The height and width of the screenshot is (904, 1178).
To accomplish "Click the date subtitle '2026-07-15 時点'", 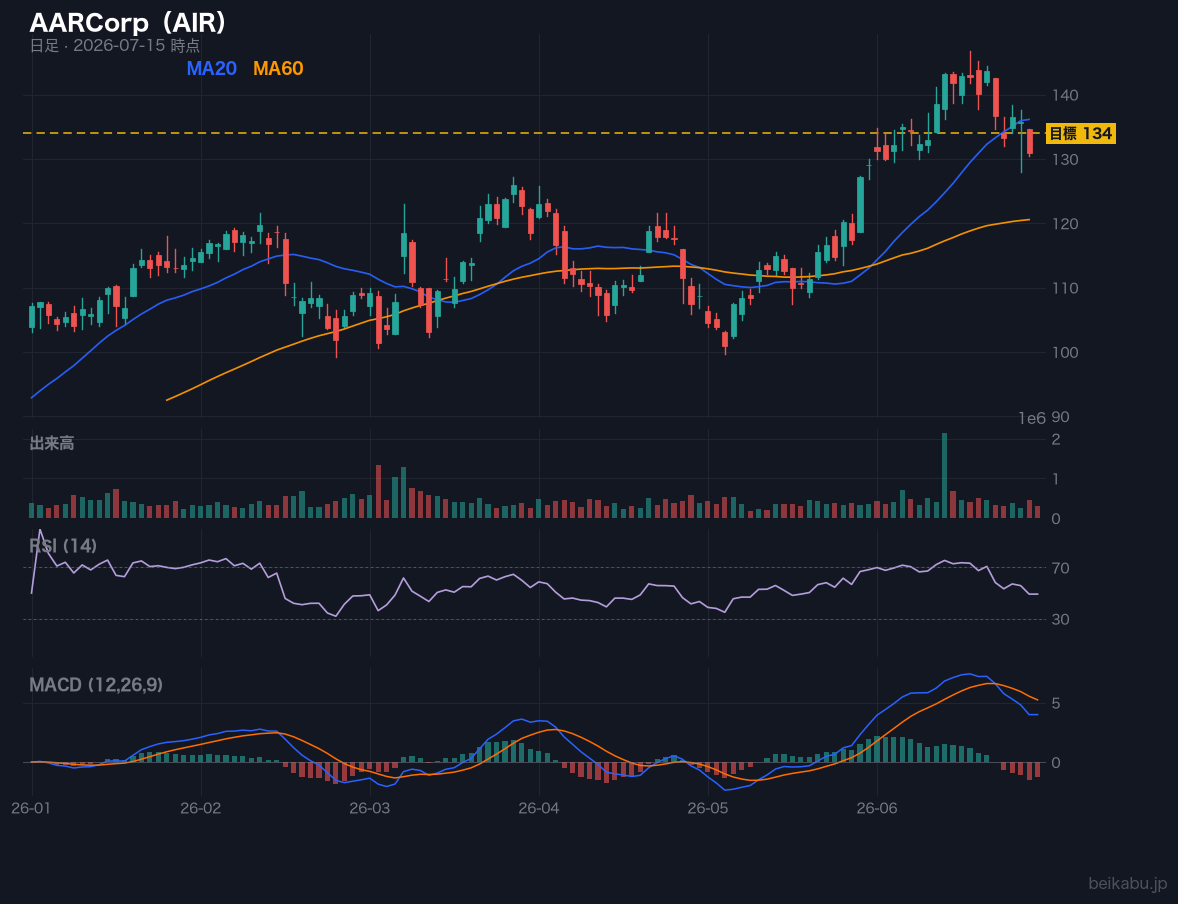I will [x=137, y=45].
